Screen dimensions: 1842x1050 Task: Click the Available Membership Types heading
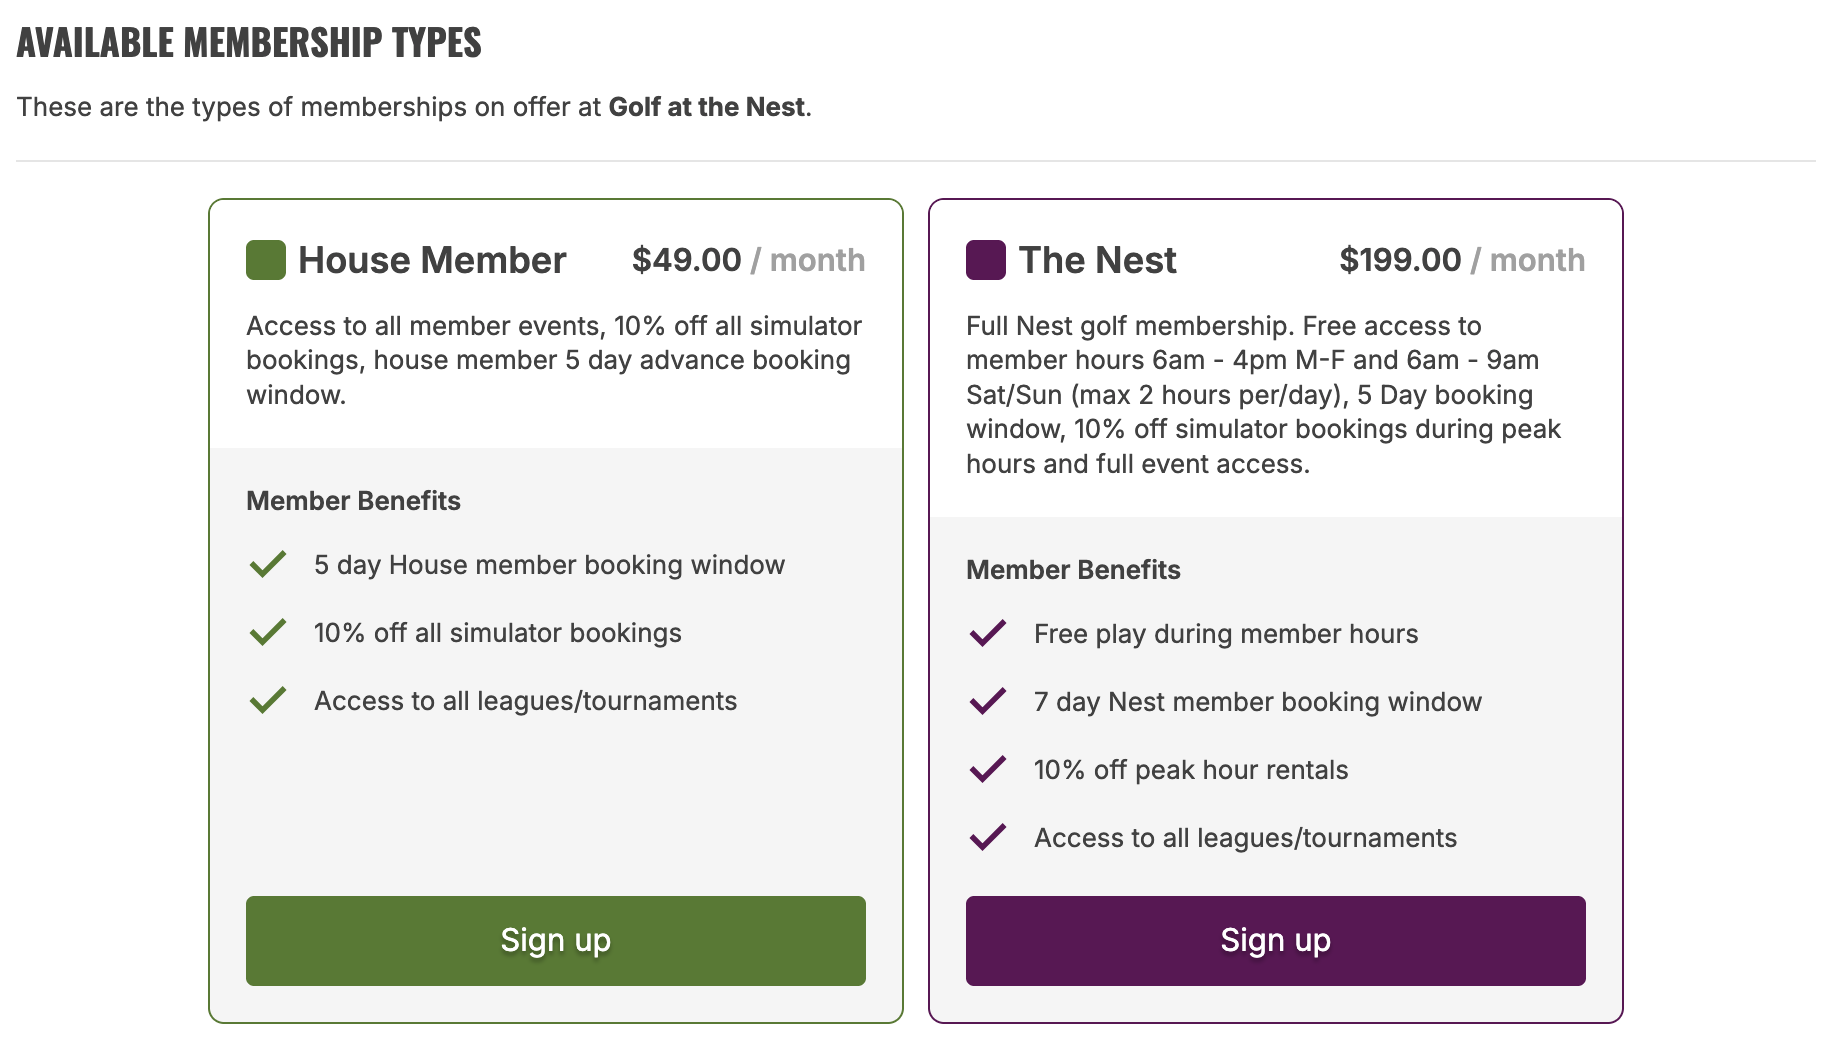[249, 43]
